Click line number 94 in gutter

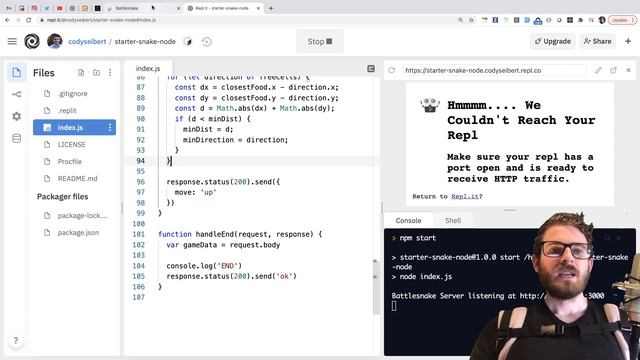(x=140, y=161)
